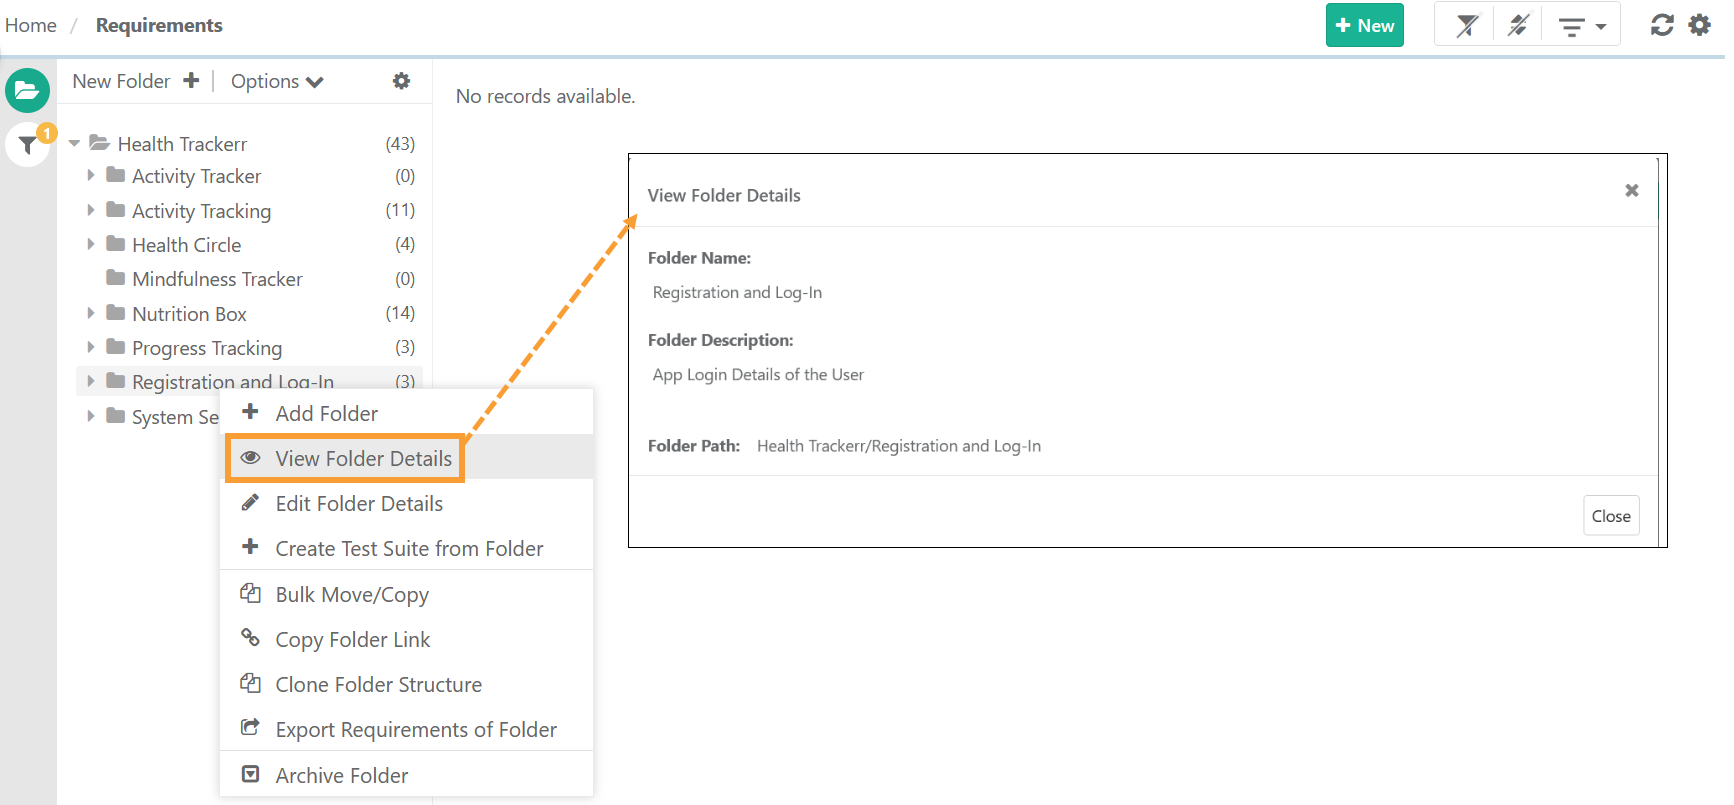Expand the Nutrition Box folder
Viewport: 1734px width, 805px height.
click(x=91, y=313)
